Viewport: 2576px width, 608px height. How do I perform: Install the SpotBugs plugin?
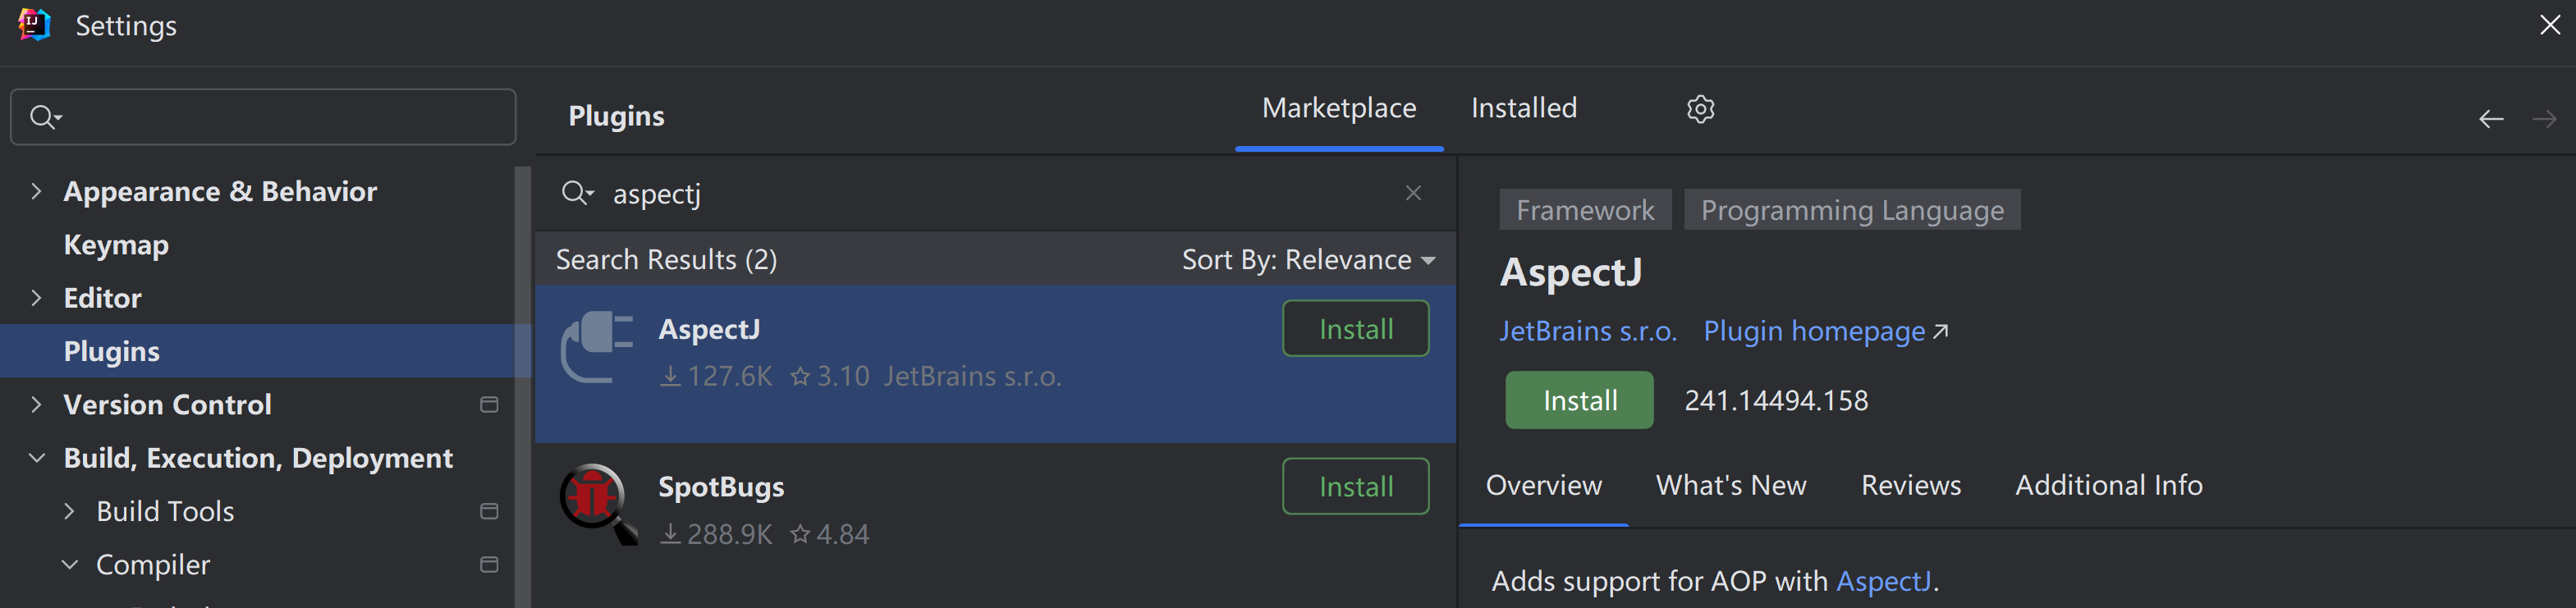(1355, 487)
